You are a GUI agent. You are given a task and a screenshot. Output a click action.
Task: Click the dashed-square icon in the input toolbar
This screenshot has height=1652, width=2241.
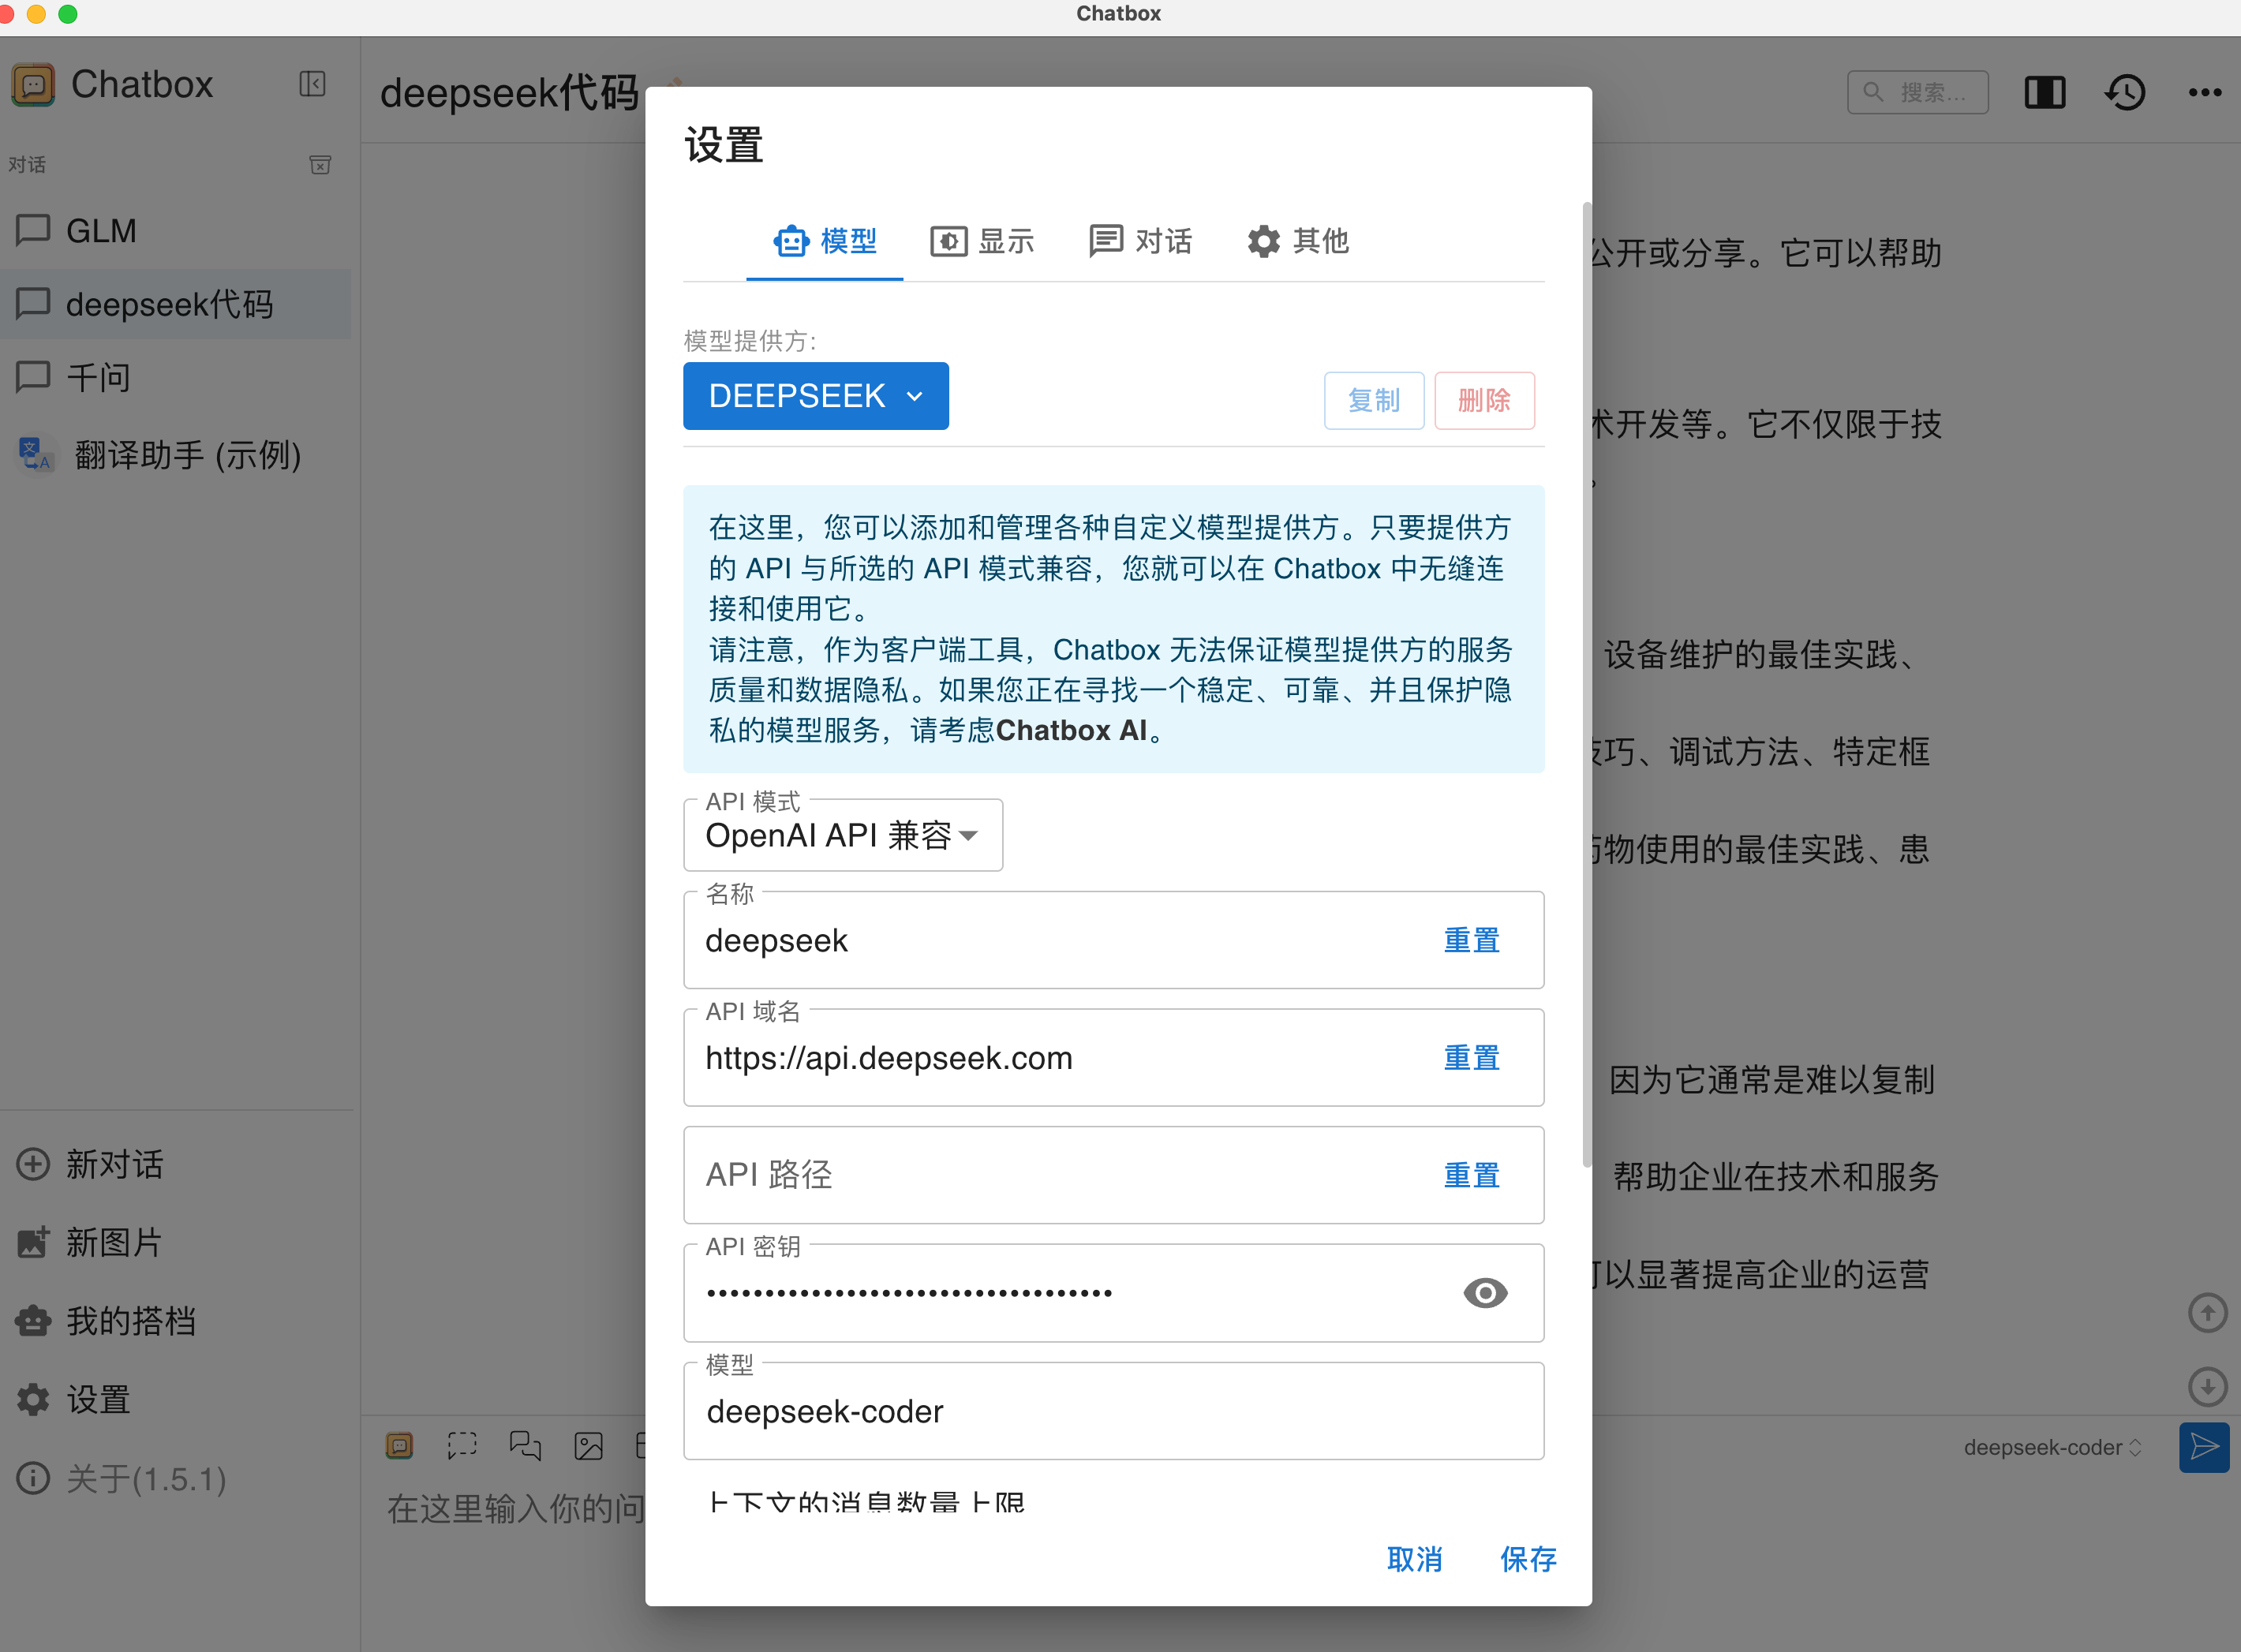462,1445
